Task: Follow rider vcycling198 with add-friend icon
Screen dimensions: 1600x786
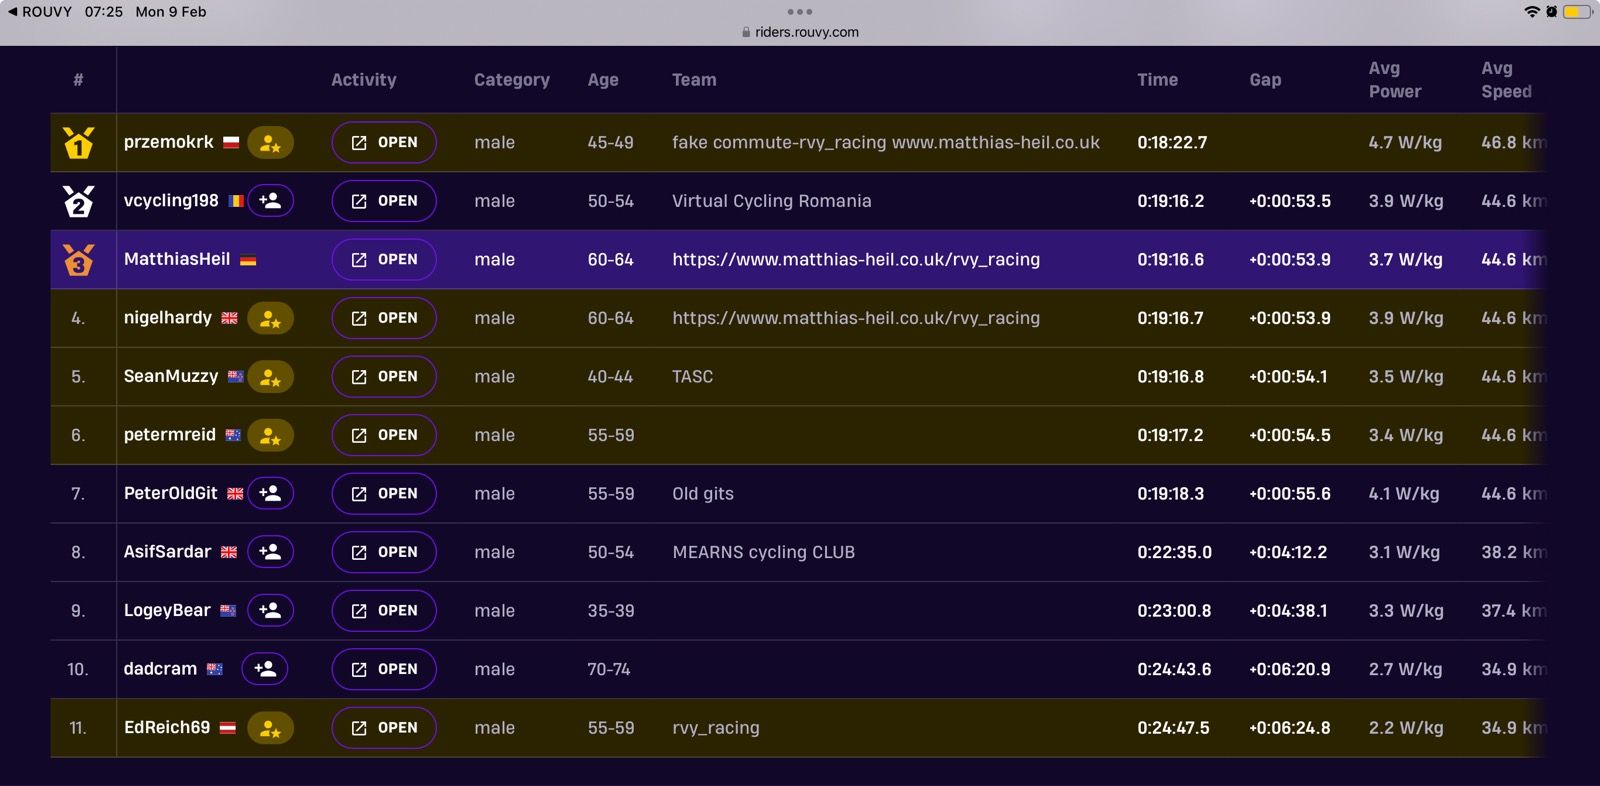Action: click(270, 201)
